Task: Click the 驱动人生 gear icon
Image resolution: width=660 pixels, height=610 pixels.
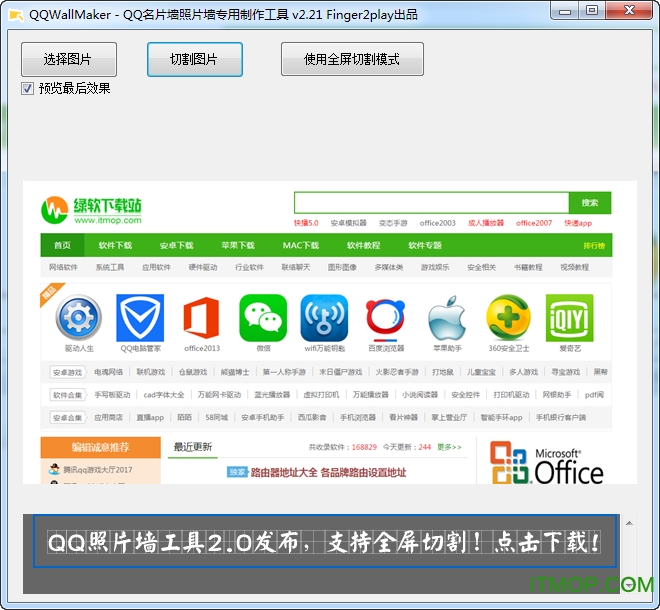Action: point(79,317)
